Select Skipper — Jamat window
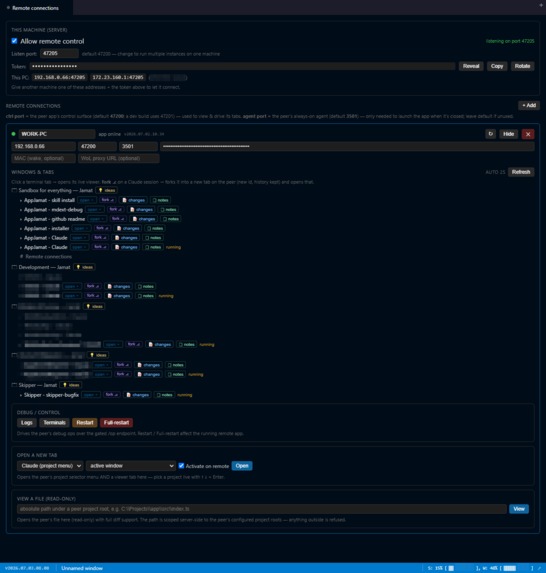This screenshot has width=546, height=573. pos(38,385)
